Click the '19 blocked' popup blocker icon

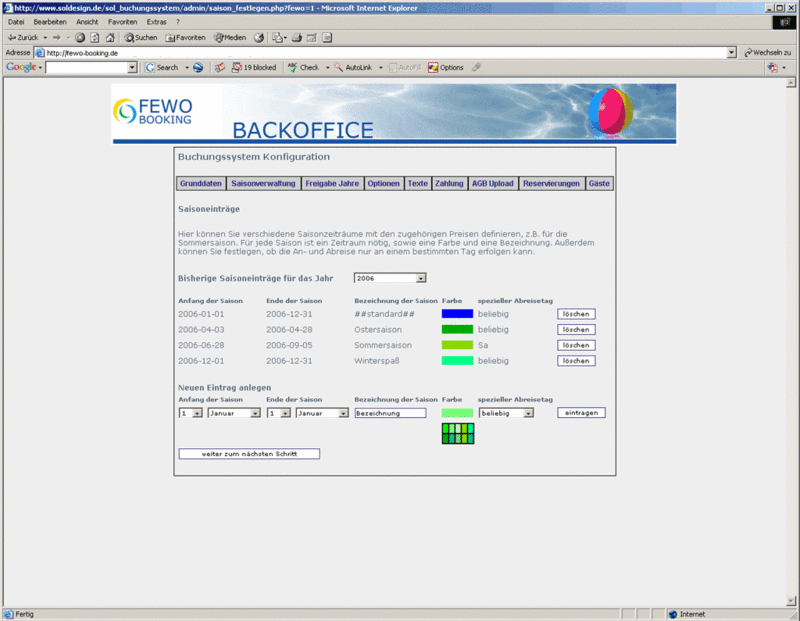coord(253,67)
